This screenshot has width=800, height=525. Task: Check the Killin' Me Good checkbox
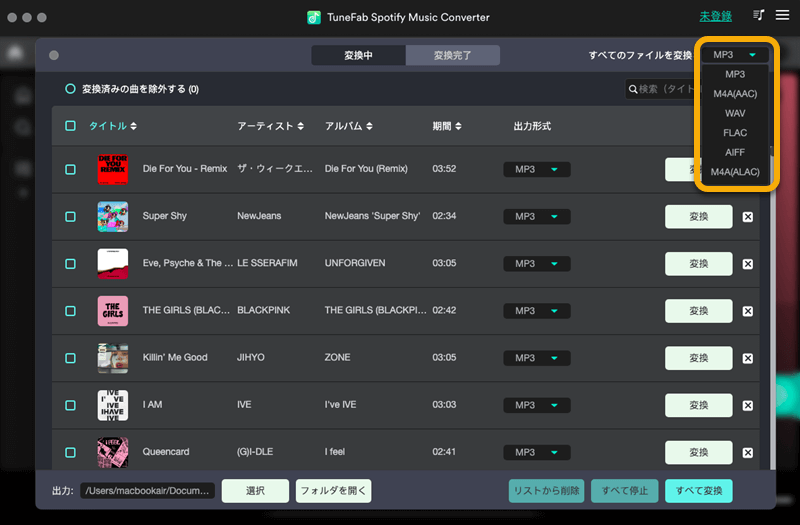(x=70, y=358)
